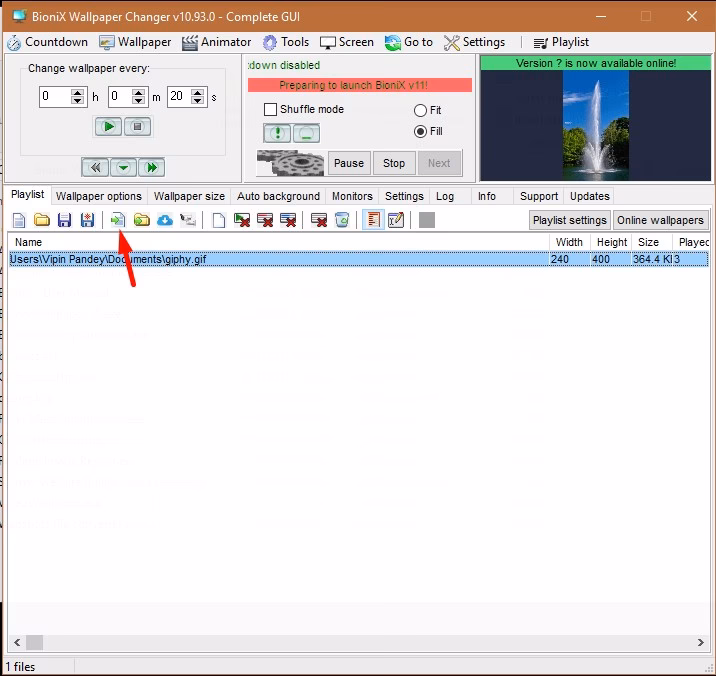Image resolution: width=716 pixels, height=676 pixels.
Task: Click the recycle bin icon
Action: (342, 221)
